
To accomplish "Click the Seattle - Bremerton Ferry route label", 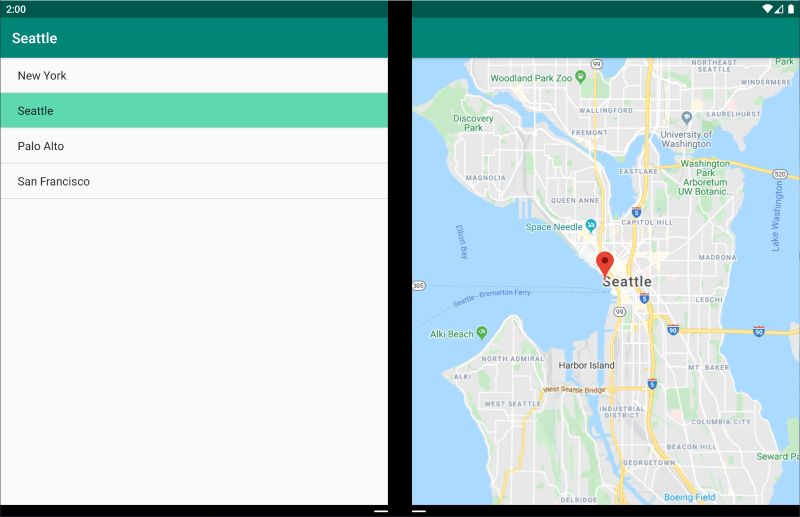I will (x=491, y=297).
